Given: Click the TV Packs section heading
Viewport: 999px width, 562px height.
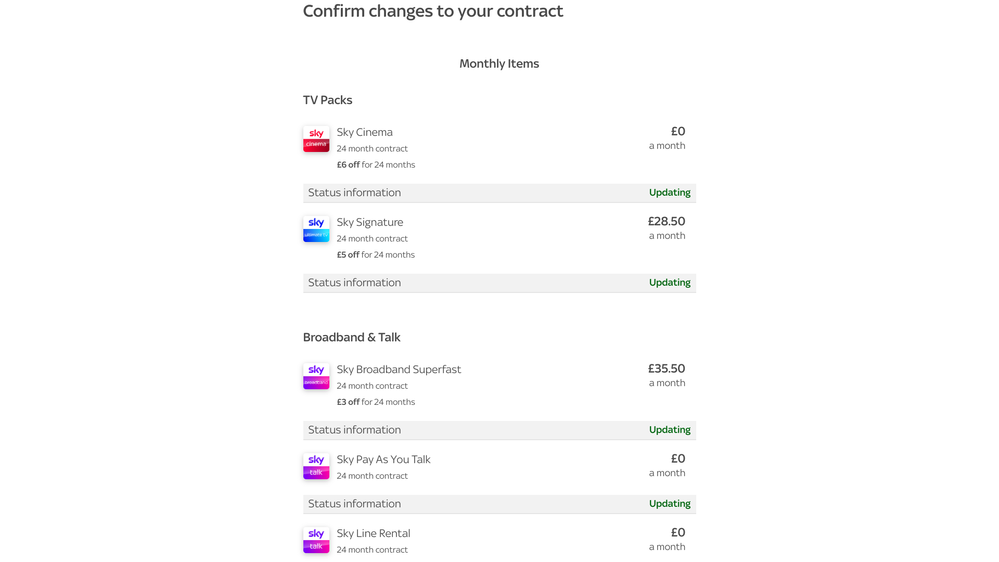Looking at the screenshot, I should click(x=327, y=100).
